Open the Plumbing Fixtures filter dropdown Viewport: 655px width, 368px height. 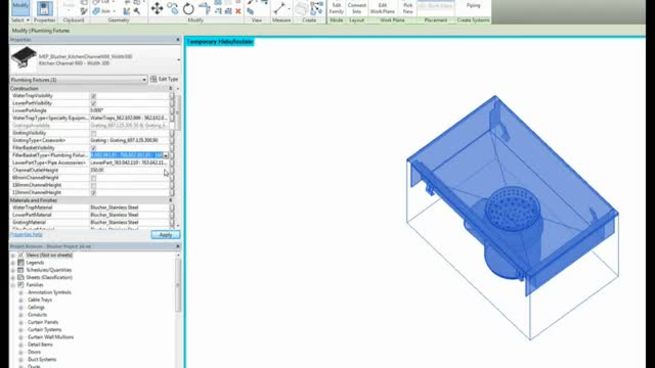click(x=79, y=79)
